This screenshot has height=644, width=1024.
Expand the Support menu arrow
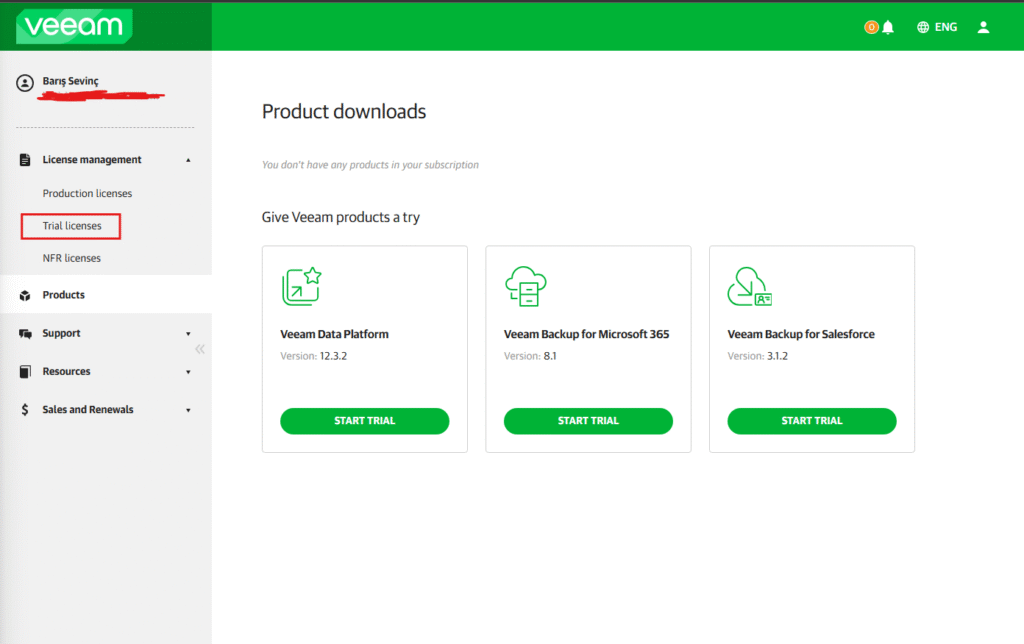(188, 334)
